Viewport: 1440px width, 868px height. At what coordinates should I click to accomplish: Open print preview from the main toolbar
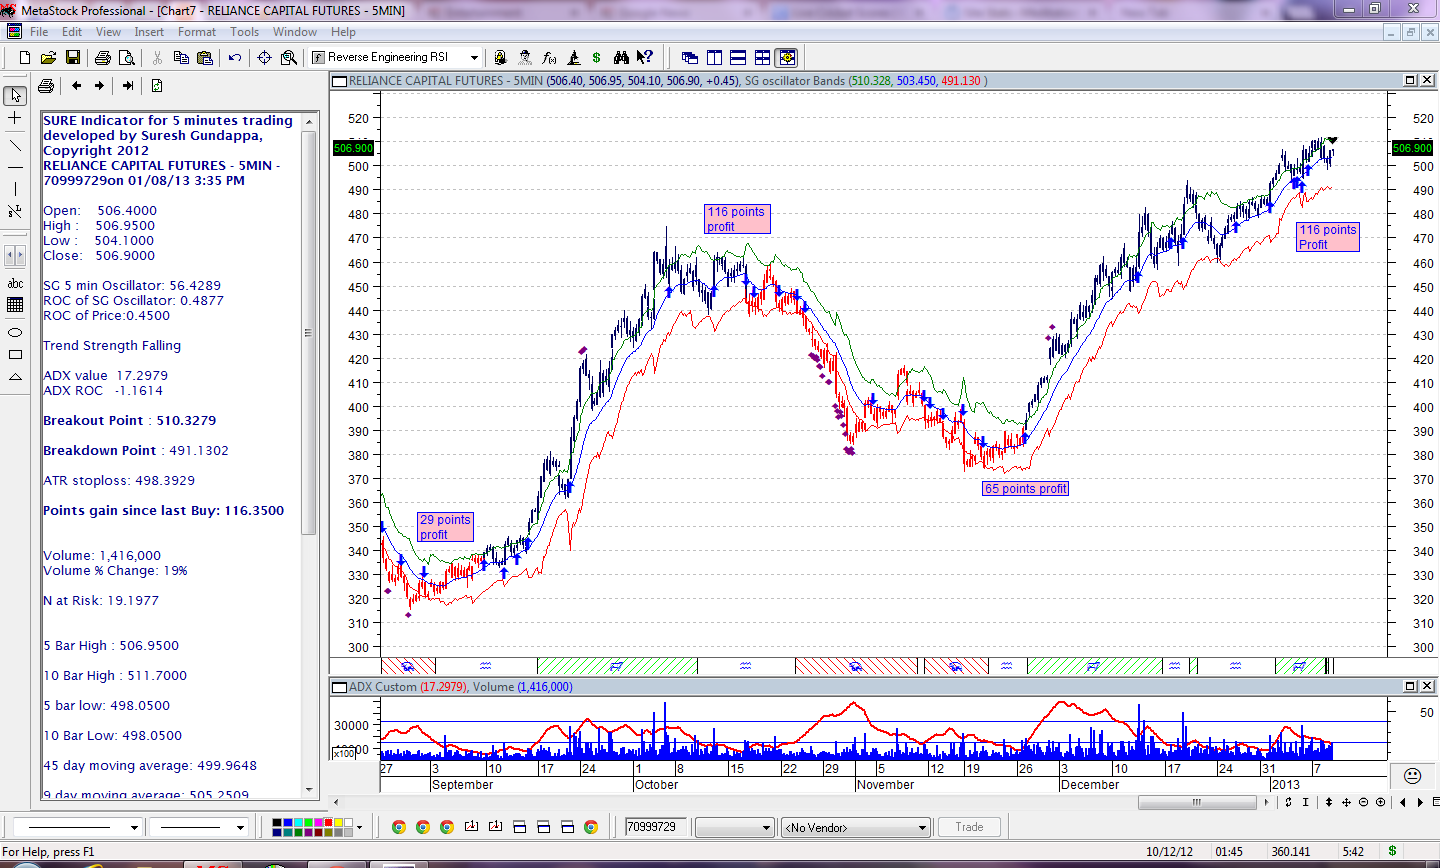click(127, 57)
